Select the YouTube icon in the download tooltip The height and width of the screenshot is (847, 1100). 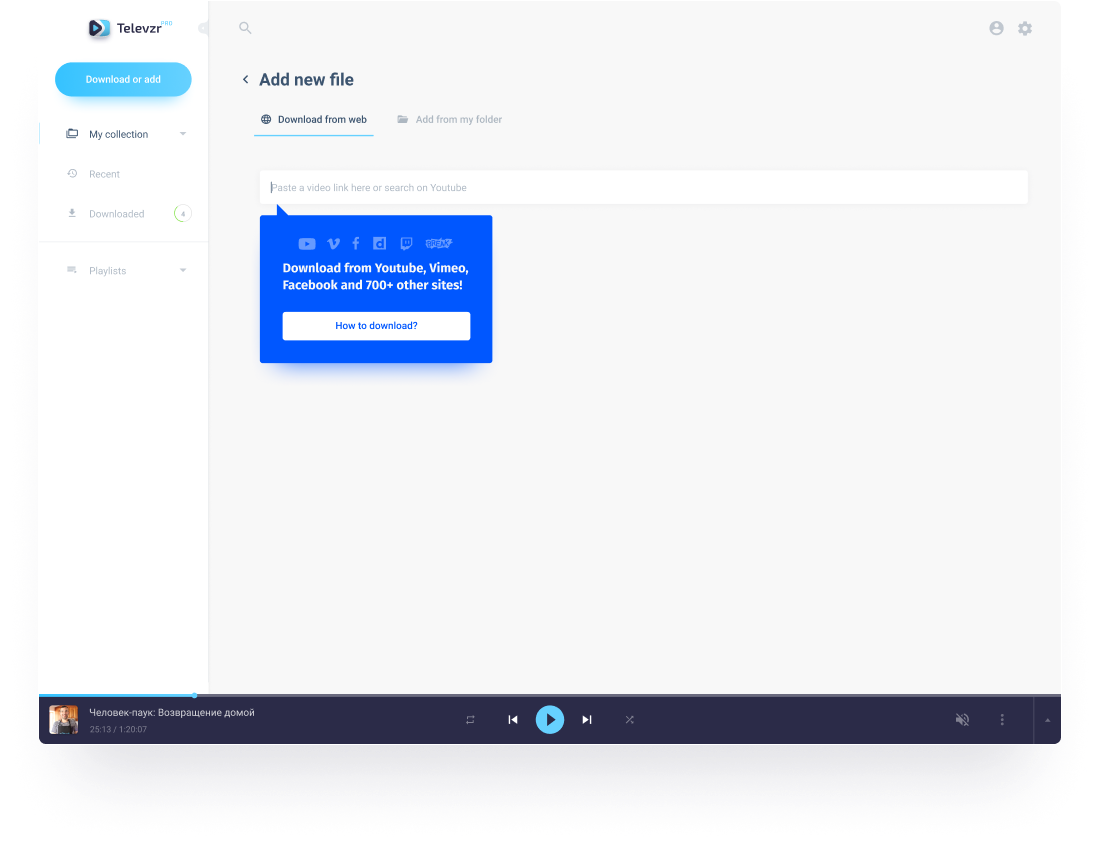tap(307, 243)
